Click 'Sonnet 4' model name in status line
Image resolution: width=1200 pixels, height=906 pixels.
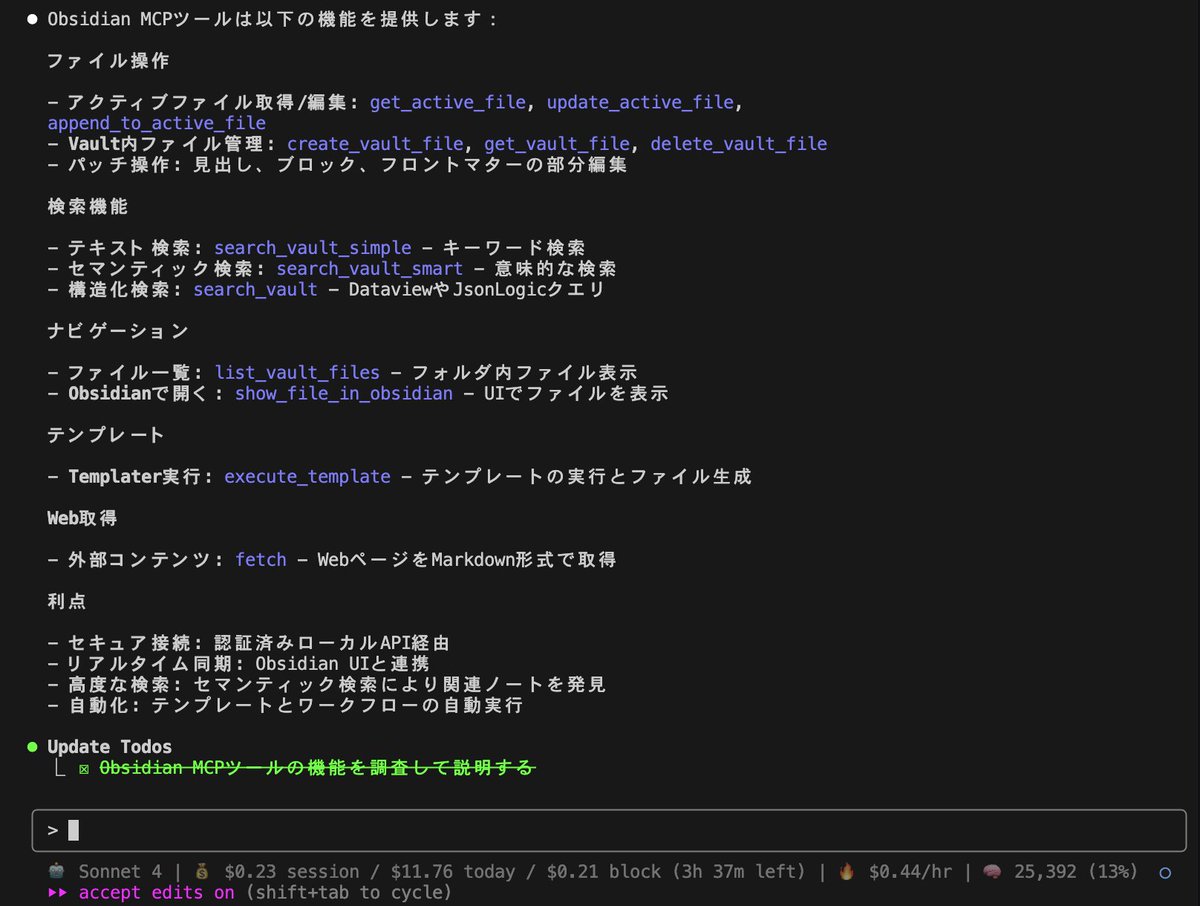pos(120,872)
